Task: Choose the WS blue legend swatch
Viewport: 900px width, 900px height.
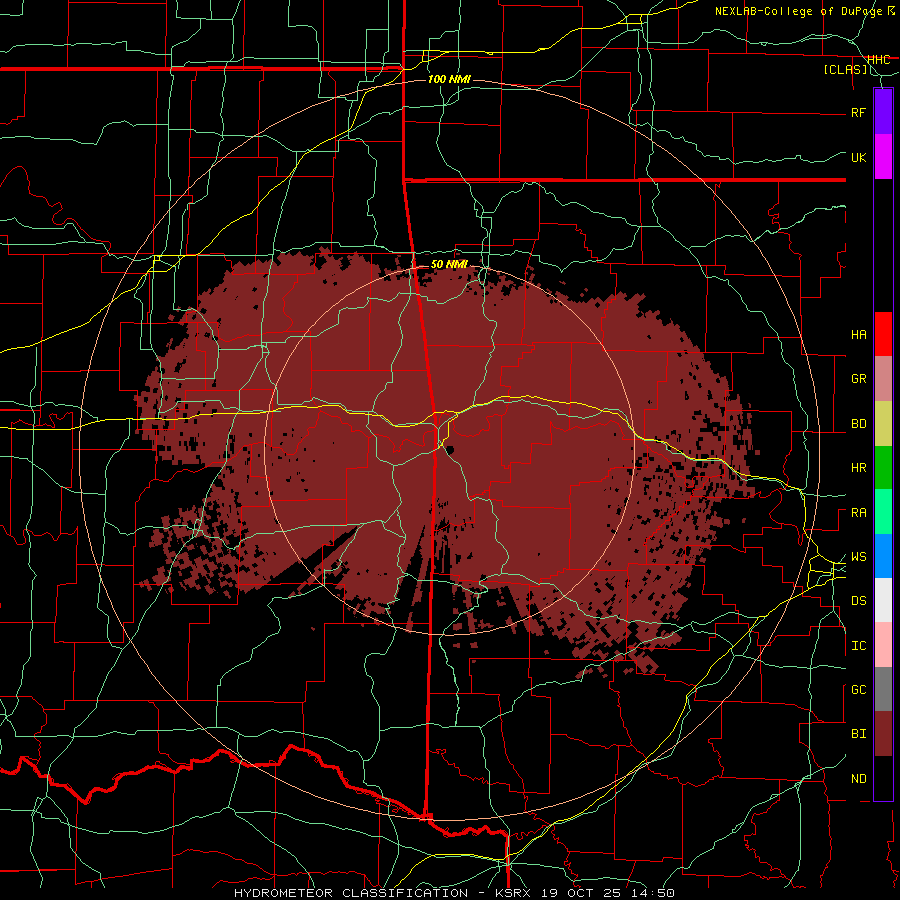Action: coord(883,556)
